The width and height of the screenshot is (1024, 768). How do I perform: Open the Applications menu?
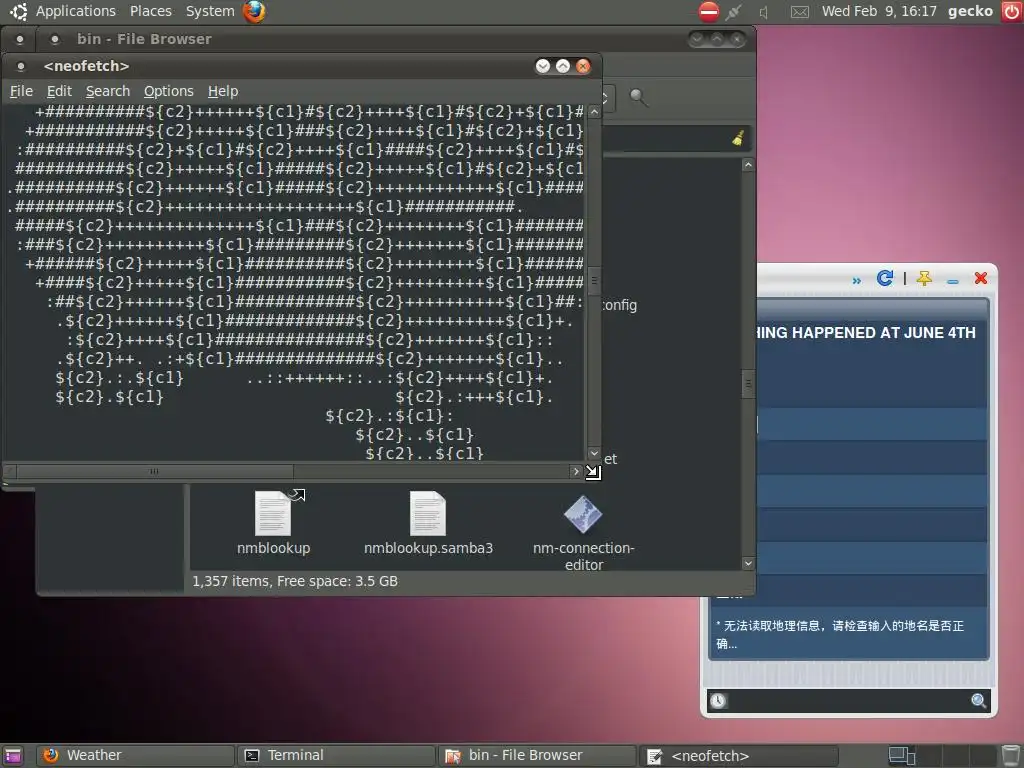[x=75, y=11]
